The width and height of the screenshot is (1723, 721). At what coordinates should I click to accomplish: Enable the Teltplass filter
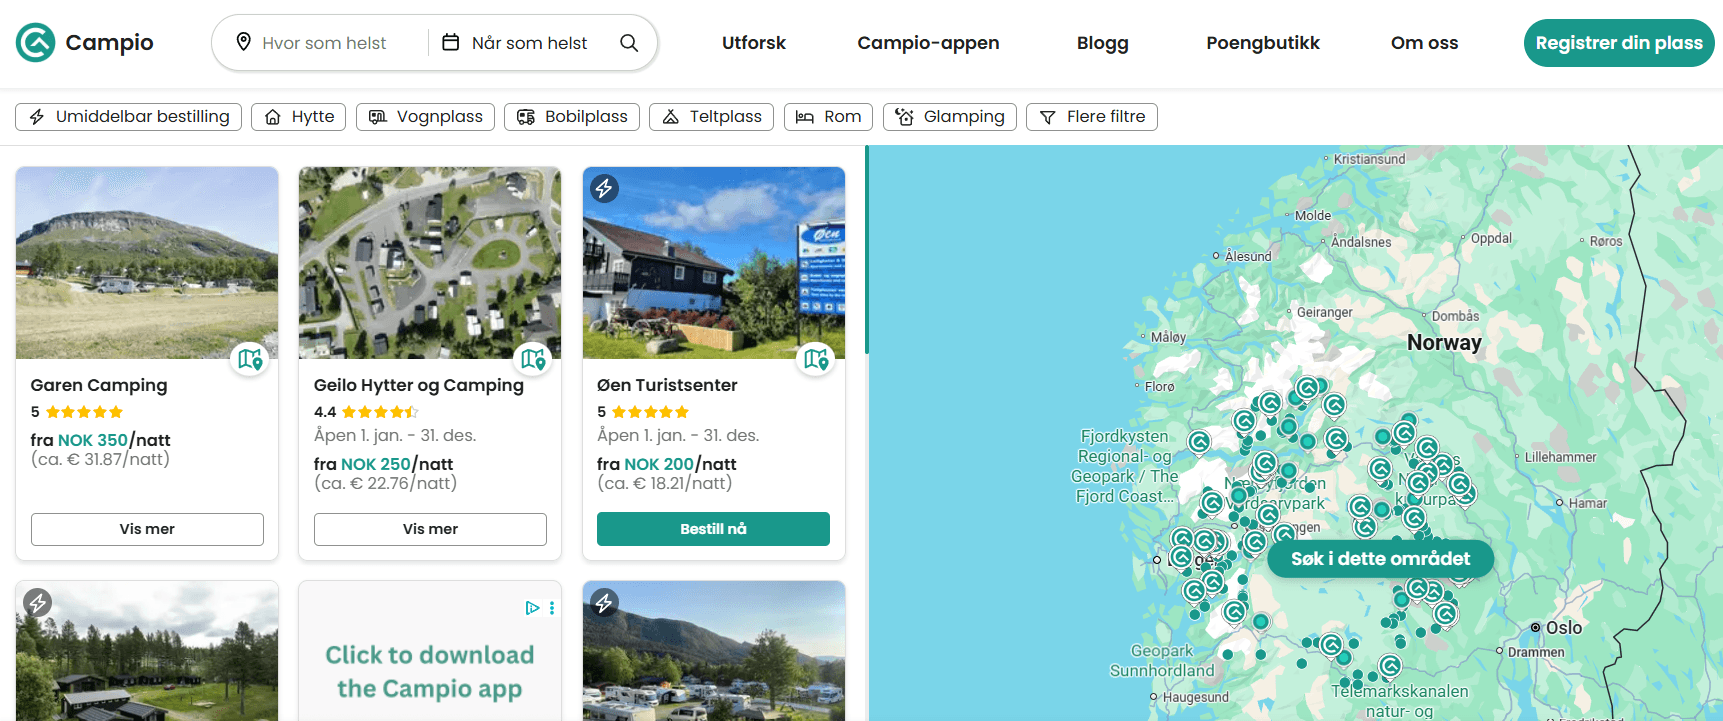tap(712, 117)
